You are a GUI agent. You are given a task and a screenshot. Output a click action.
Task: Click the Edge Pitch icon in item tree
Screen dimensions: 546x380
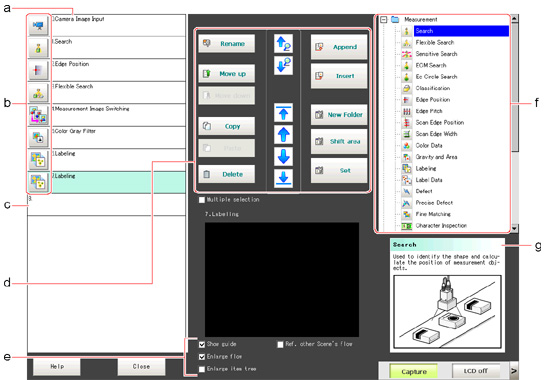tap(406, 111)
